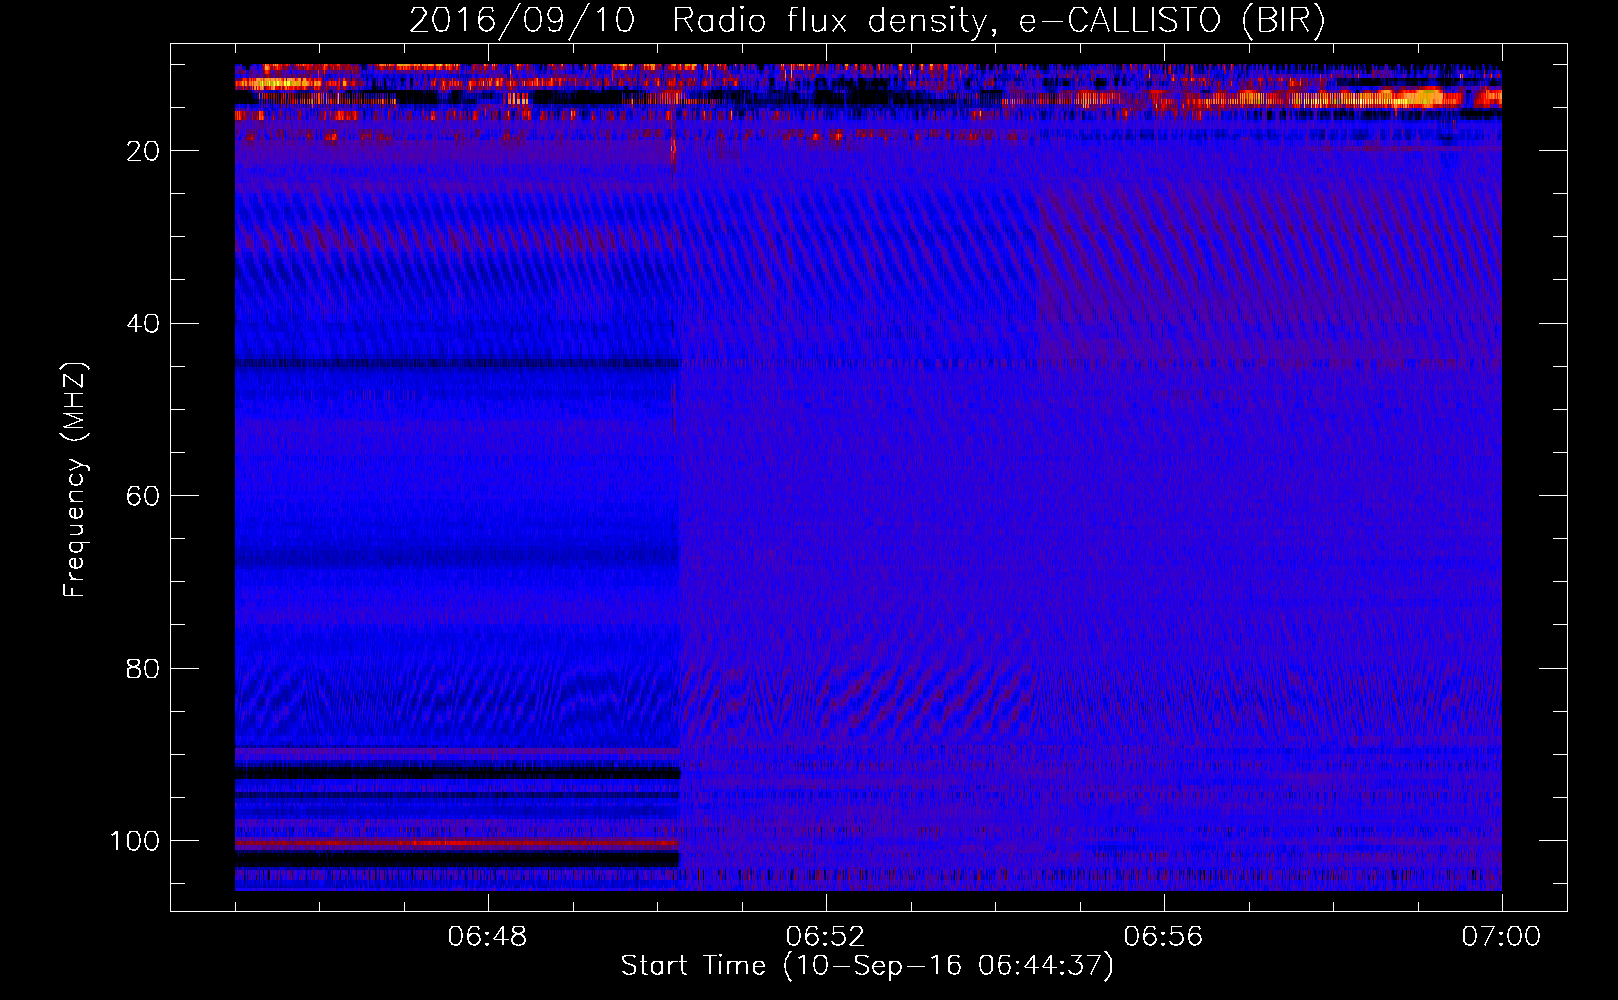Click the 'Frequency (MHZ)' axis label

coord(75,480)
